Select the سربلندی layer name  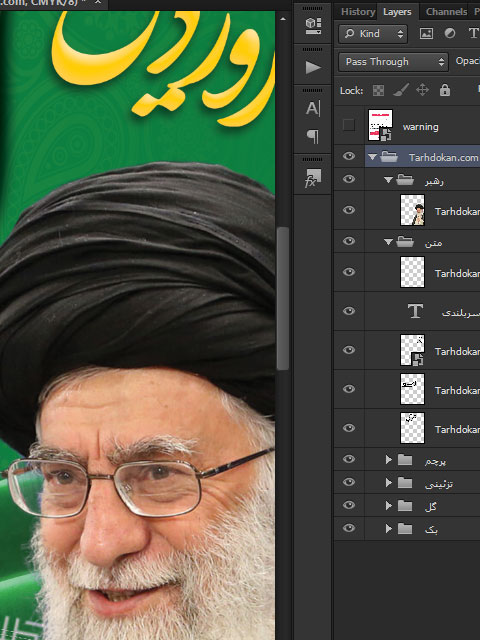coord(461,313)
